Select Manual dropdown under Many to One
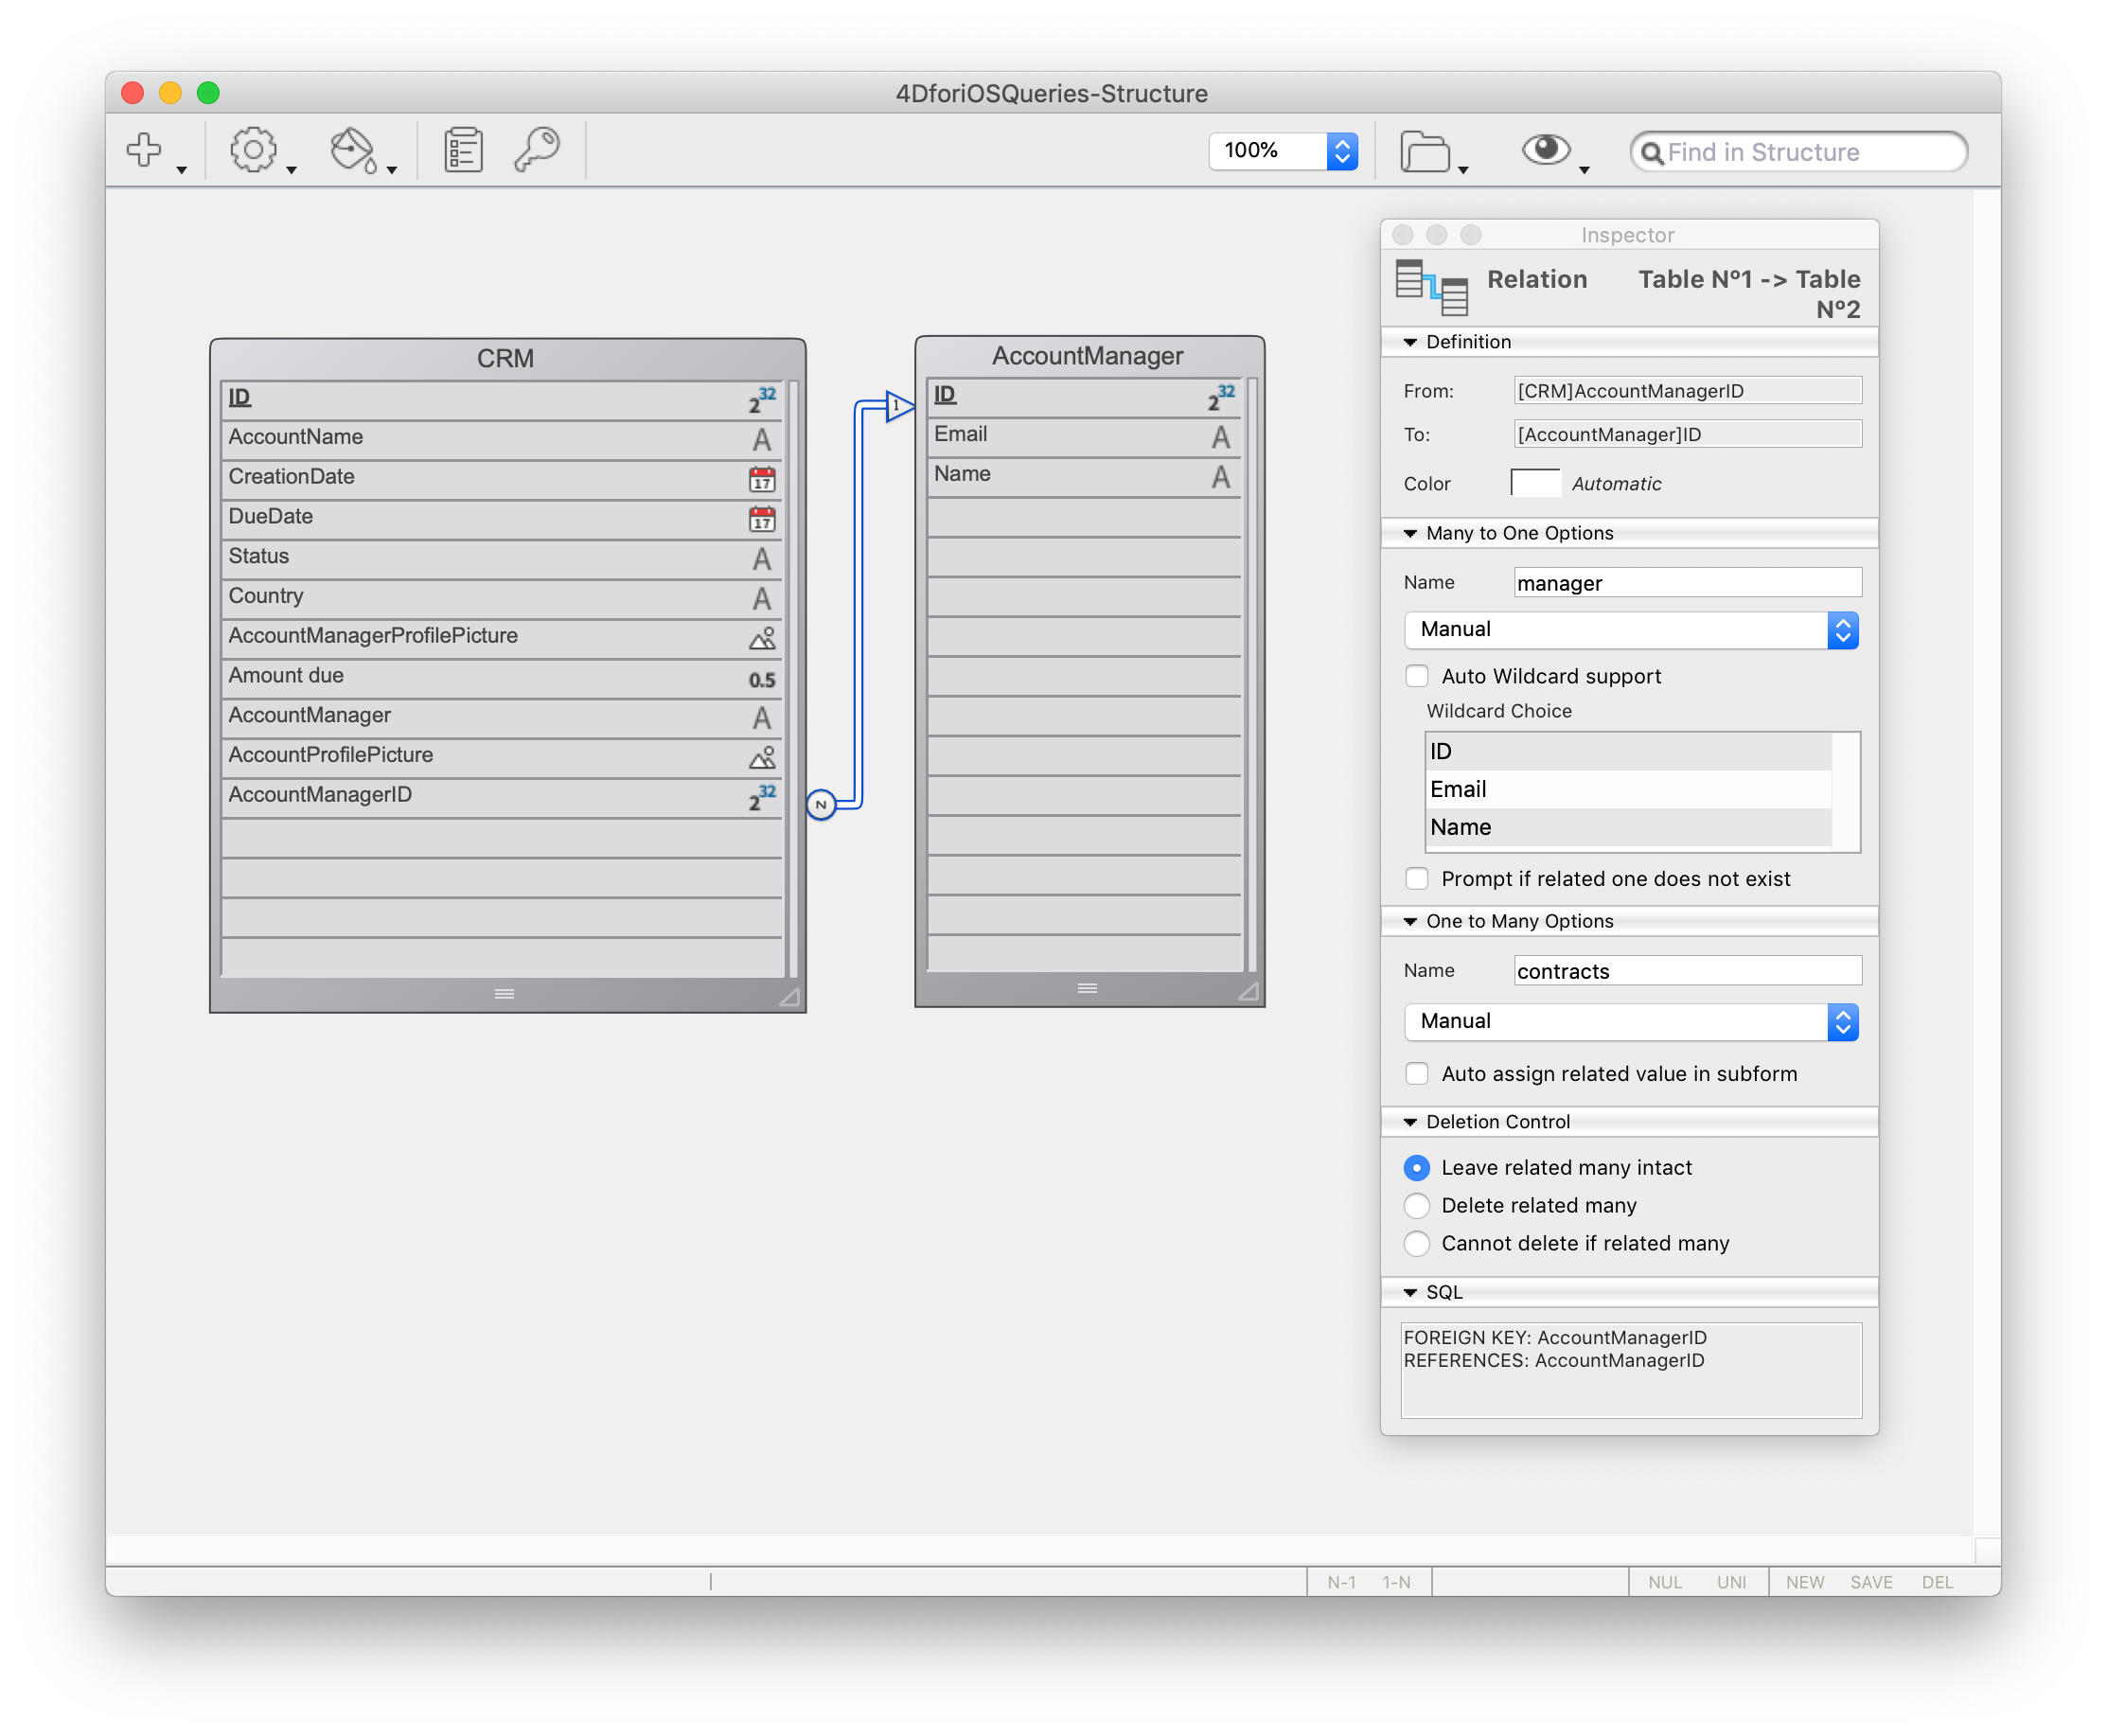 (1637, 625)
